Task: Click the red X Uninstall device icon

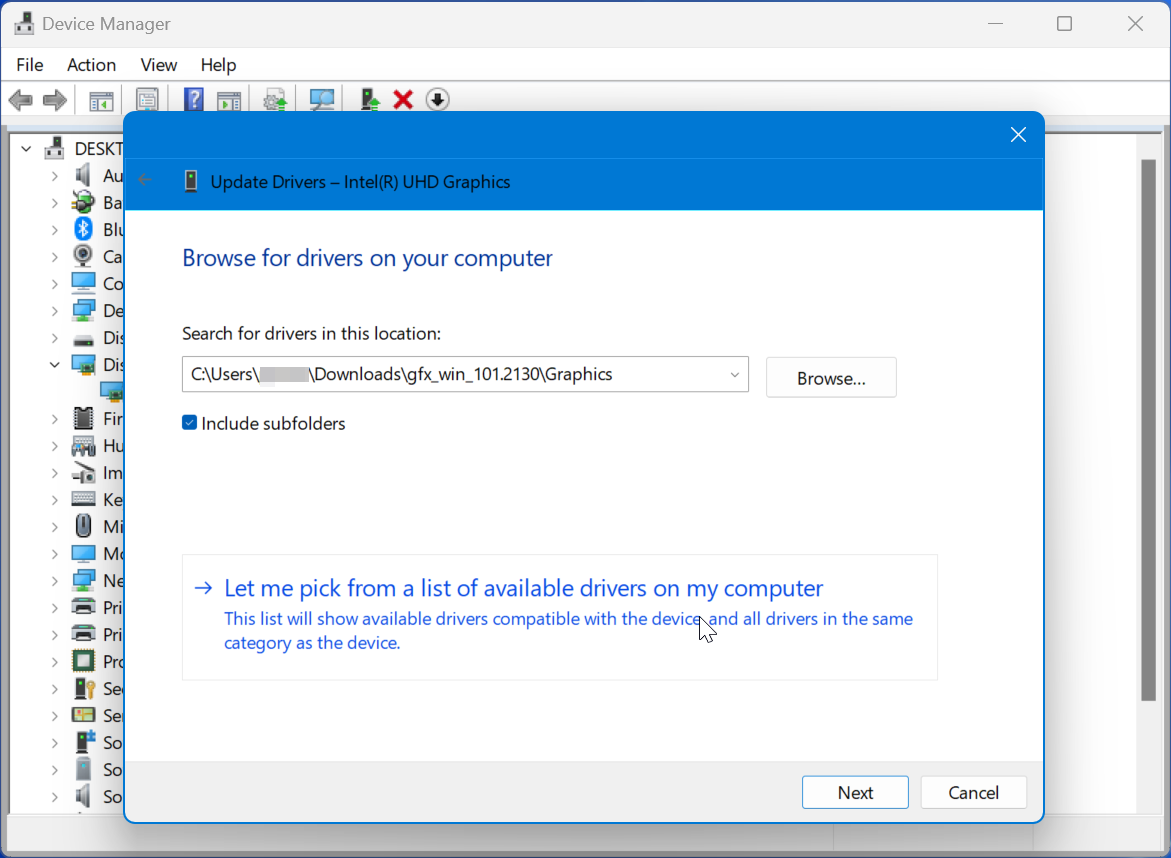Action: coord(403,99)
